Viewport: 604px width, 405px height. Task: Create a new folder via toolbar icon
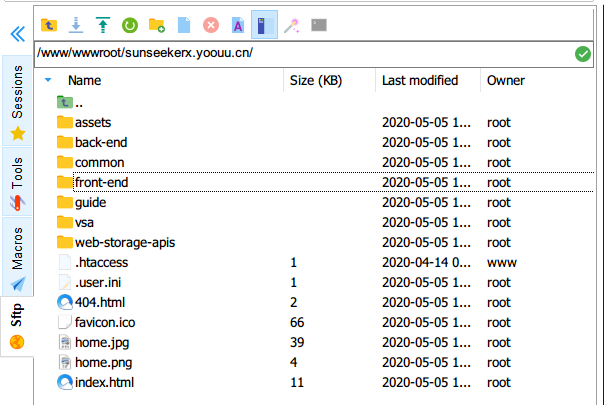156,23
